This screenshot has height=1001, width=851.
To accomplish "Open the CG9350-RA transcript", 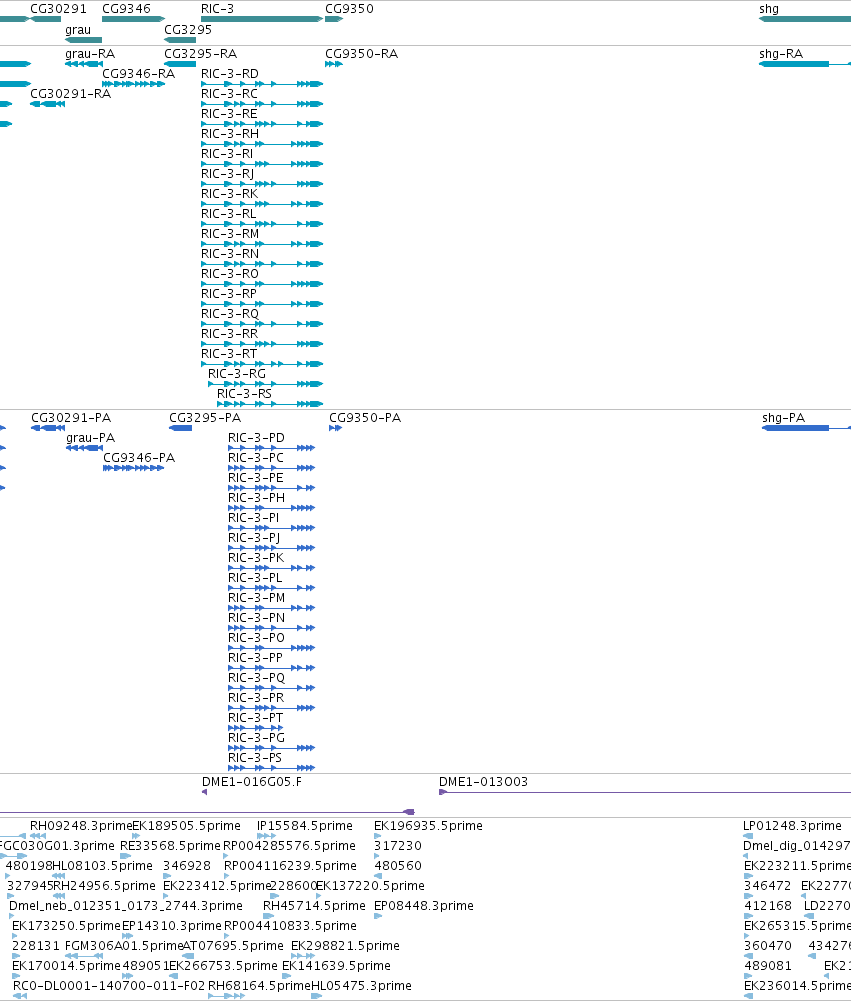I will tap(334, 64).
